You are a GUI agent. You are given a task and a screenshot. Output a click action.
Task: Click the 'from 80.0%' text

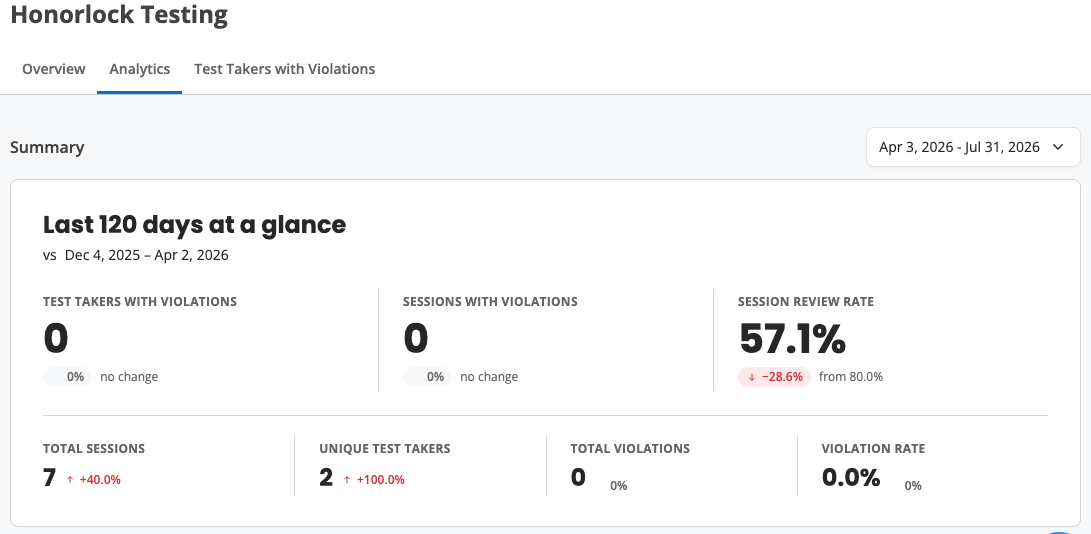(851, 377)
